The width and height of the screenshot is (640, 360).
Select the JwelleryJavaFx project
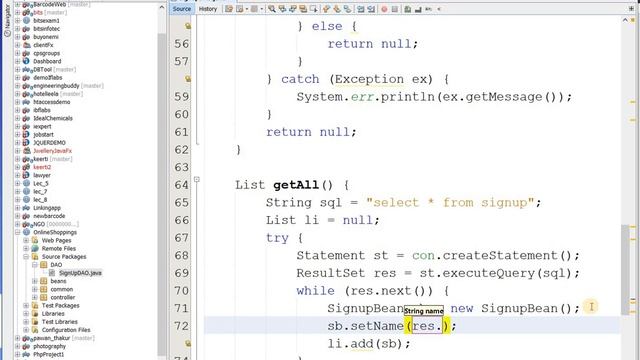coord(52,151)
